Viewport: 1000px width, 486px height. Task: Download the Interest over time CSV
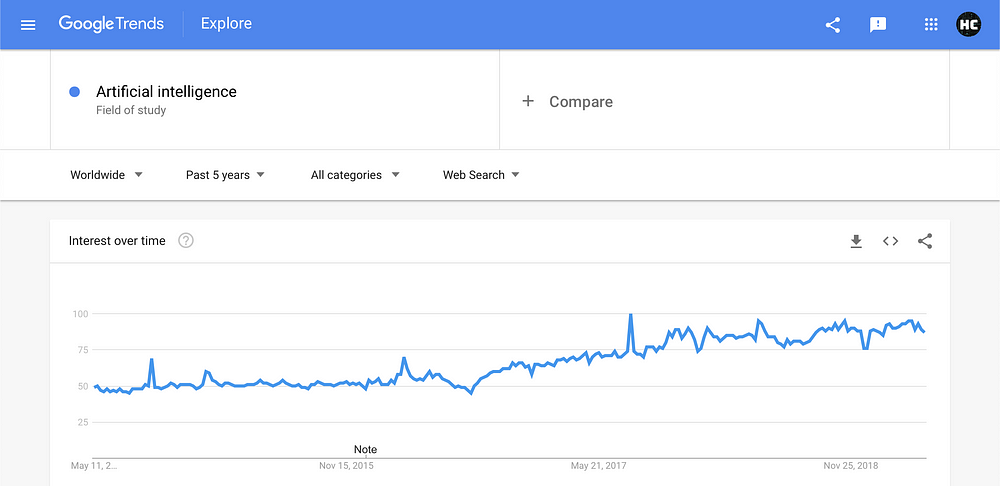[856, 241]
